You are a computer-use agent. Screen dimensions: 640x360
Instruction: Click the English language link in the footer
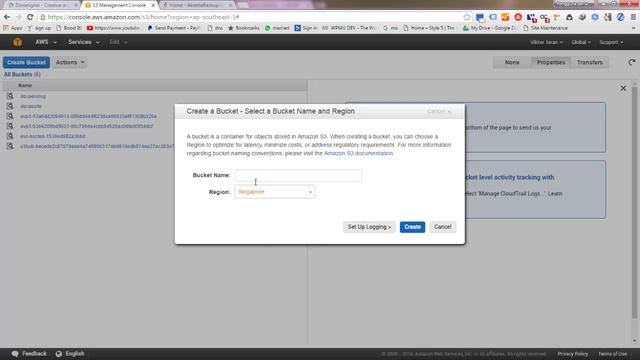[x=75, y=354]
